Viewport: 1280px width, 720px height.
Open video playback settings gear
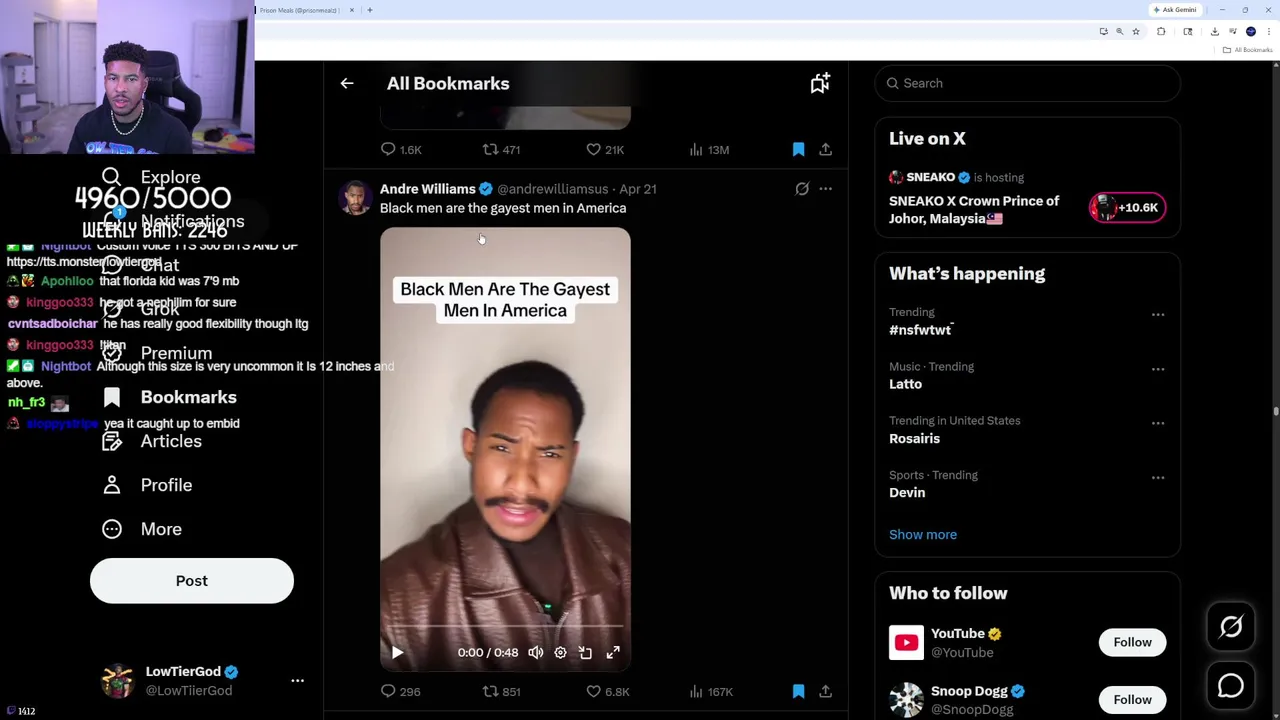(560, 652)
